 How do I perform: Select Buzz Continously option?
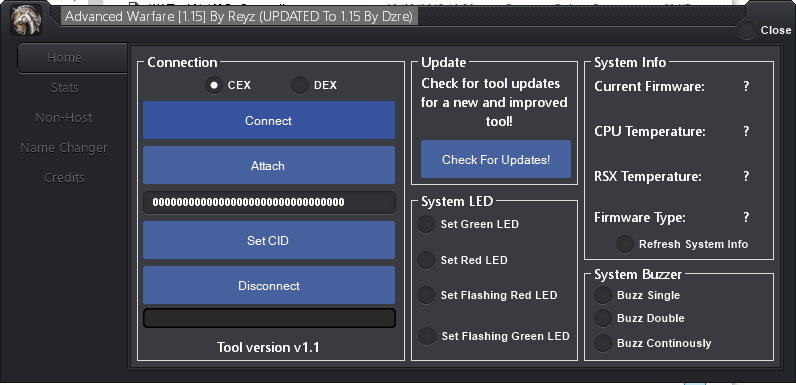pyautogui.click(x=603, y=343)
